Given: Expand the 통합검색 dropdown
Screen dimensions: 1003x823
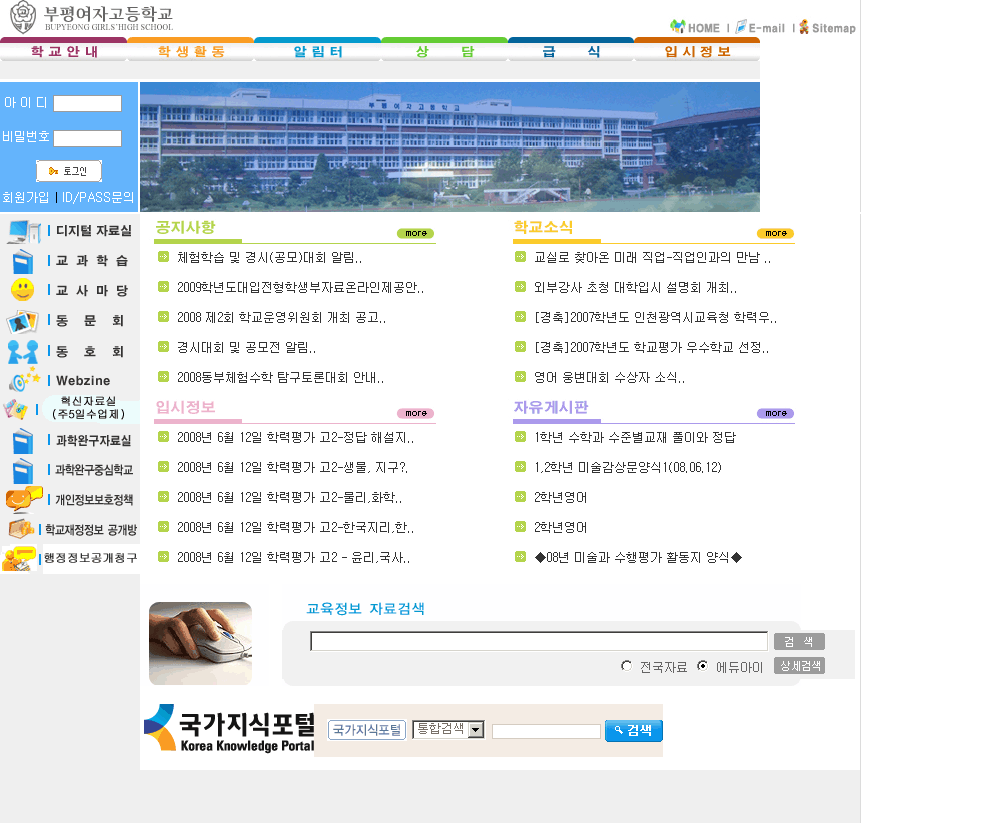Looking at the screenshot, I should [x=475, y=730].
